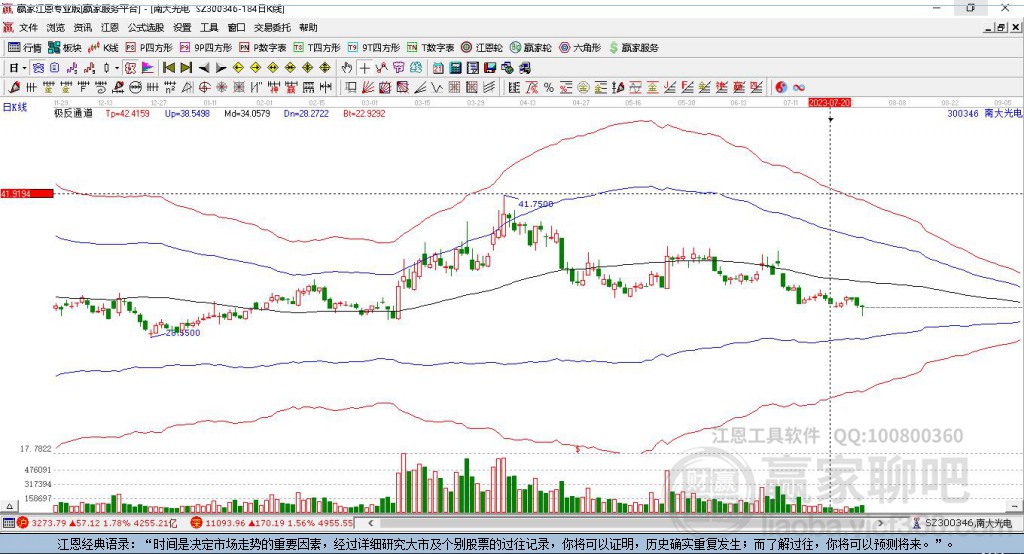Select the percent (%) tool icon
This screenshot has width=1024, height=554.
549,88
